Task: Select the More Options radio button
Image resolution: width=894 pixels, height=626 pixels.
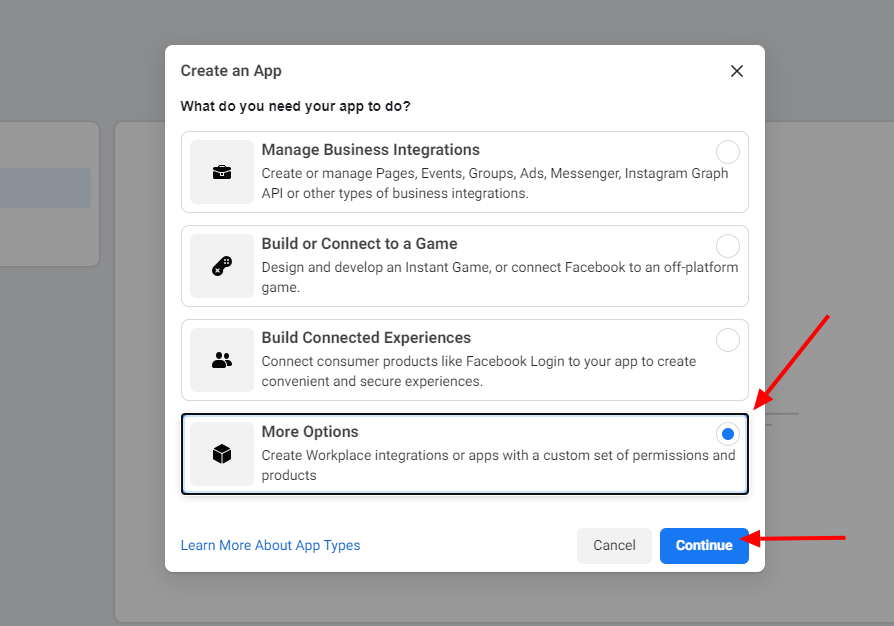Action: 728,434
